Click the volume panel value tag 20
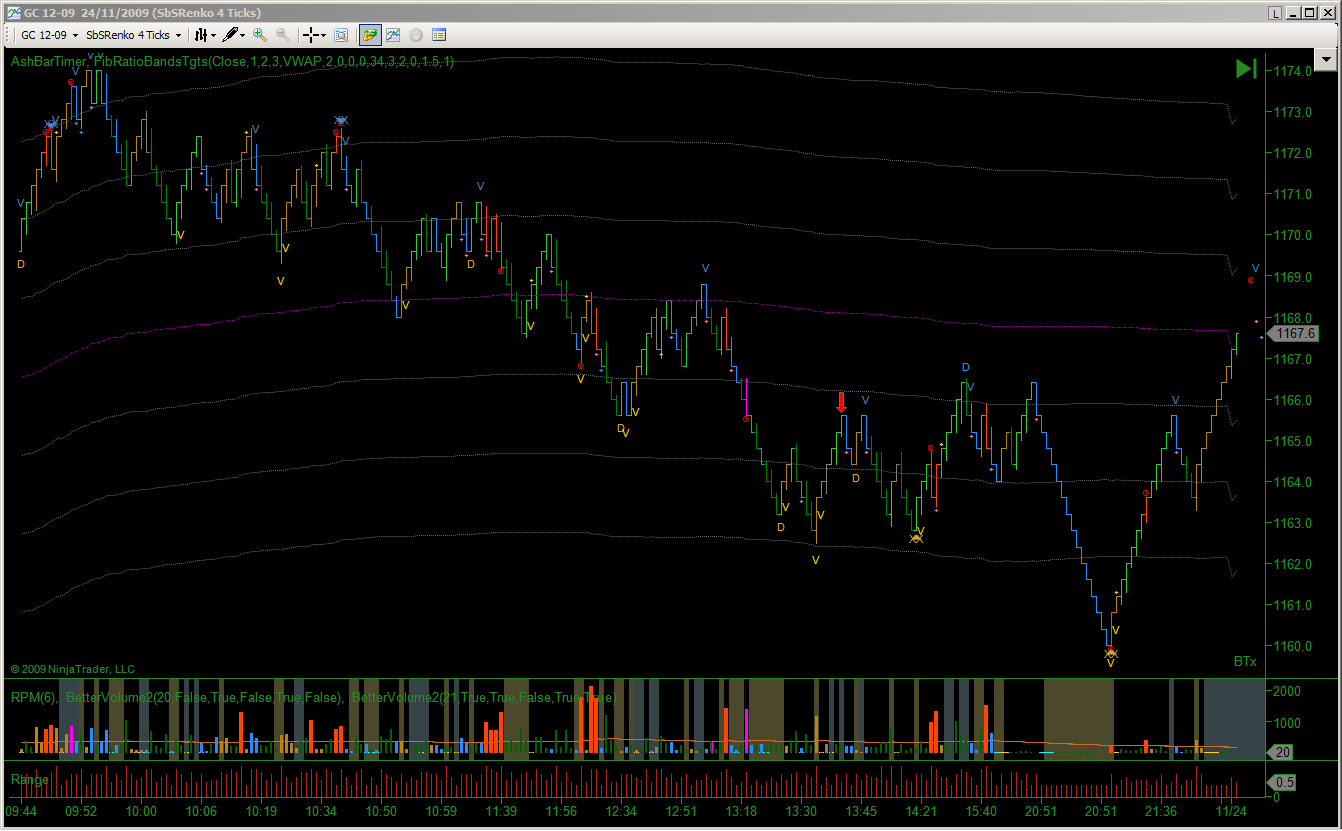This screenshot has height=831, width=1342. tap(1281, 752)
